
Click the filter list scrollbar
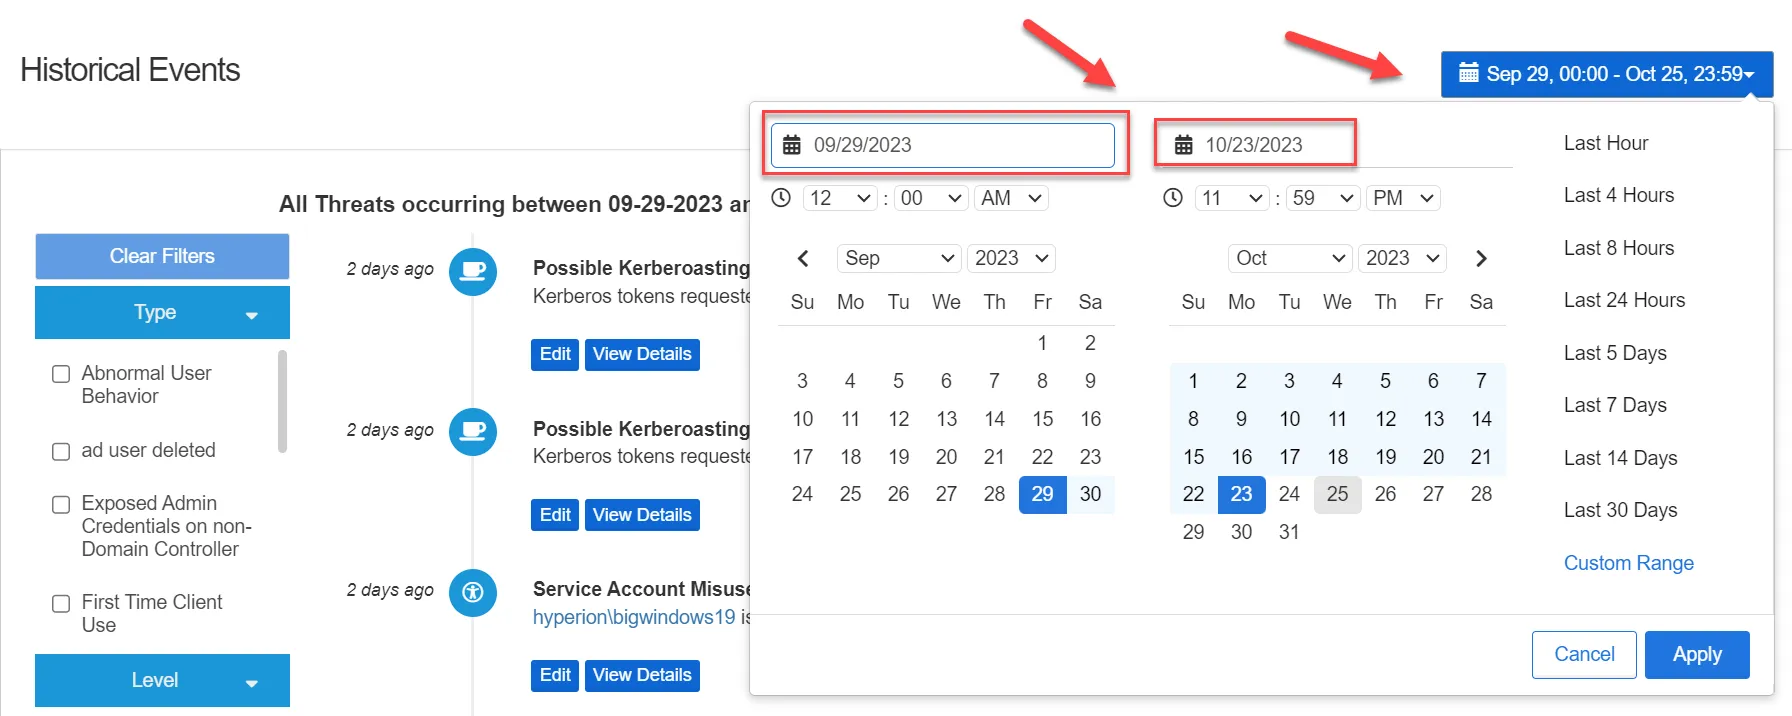tap(282, 401)
